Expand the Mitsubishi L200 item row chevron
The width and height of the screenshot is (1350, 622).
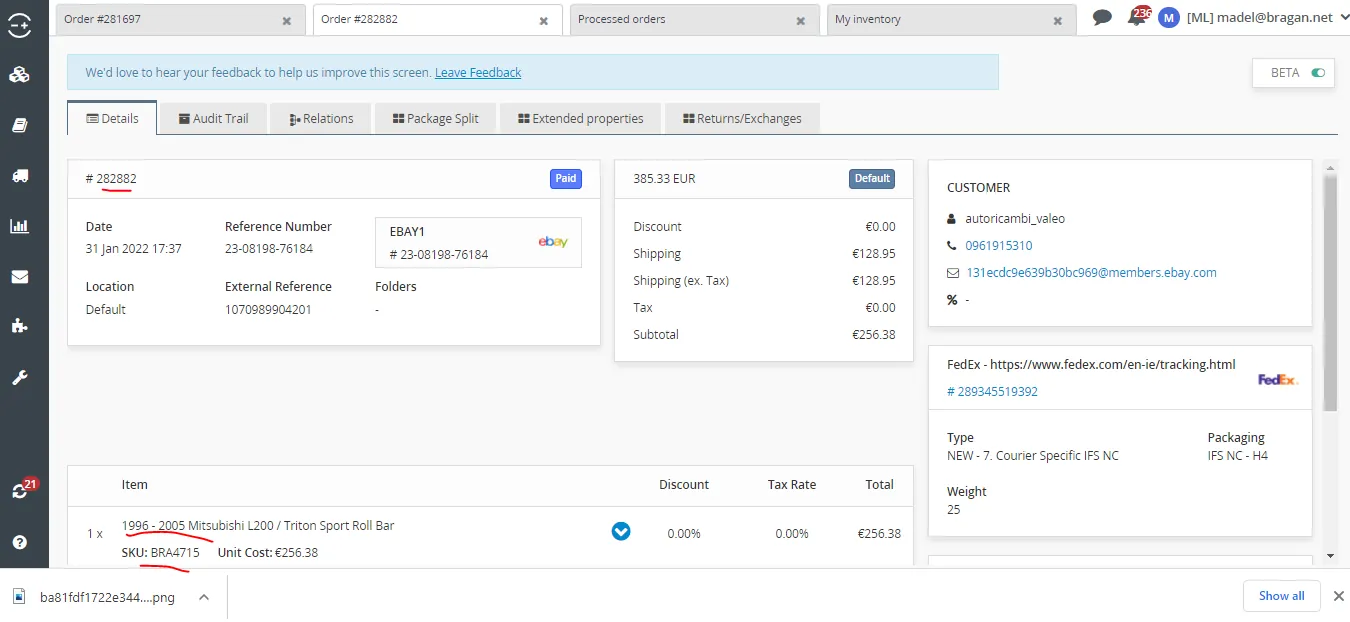click(621, 531)
